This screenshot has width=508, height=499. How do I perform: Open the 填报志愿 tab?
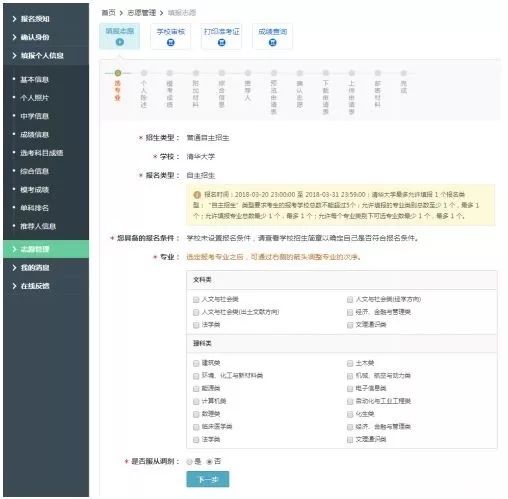point(119,36)
